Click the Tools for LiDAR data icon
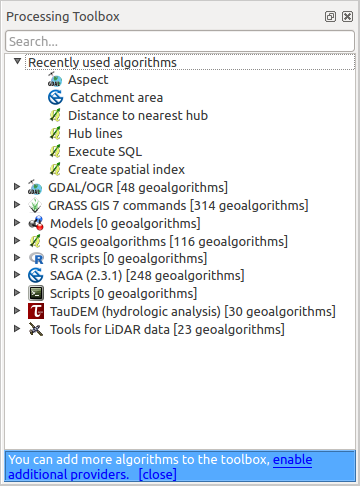The width and height of the screenshot is (360, 486). [x=36, y=329]
